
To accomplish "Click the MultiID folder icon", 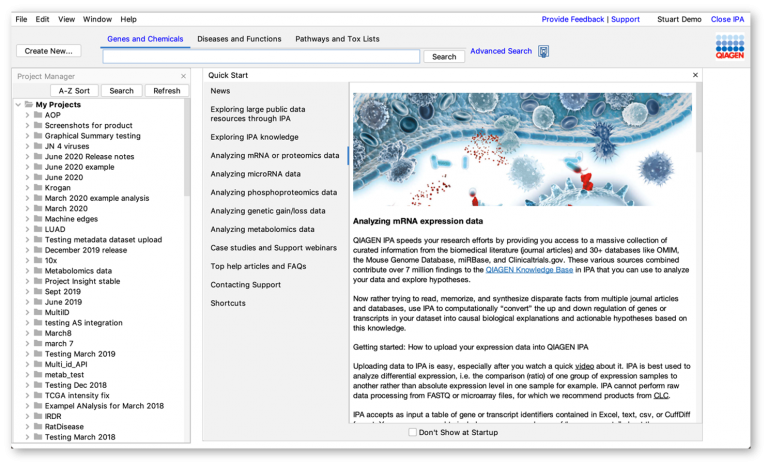I will [38, 312].
